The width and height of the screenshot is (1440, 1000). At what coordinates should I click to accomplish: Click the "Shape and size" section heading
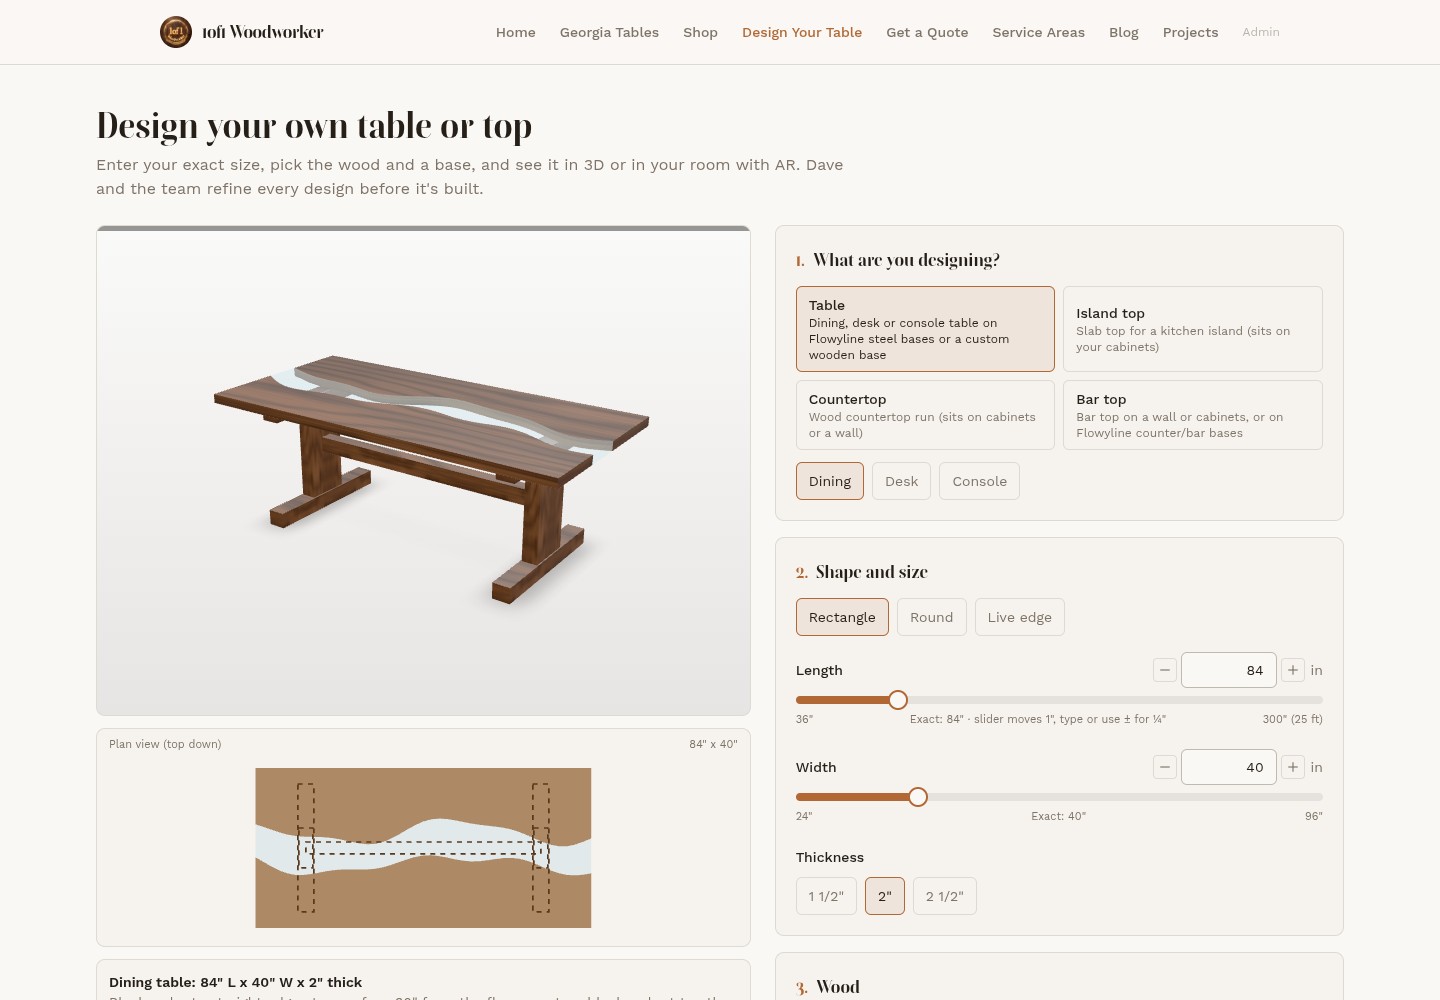[872, 572]
